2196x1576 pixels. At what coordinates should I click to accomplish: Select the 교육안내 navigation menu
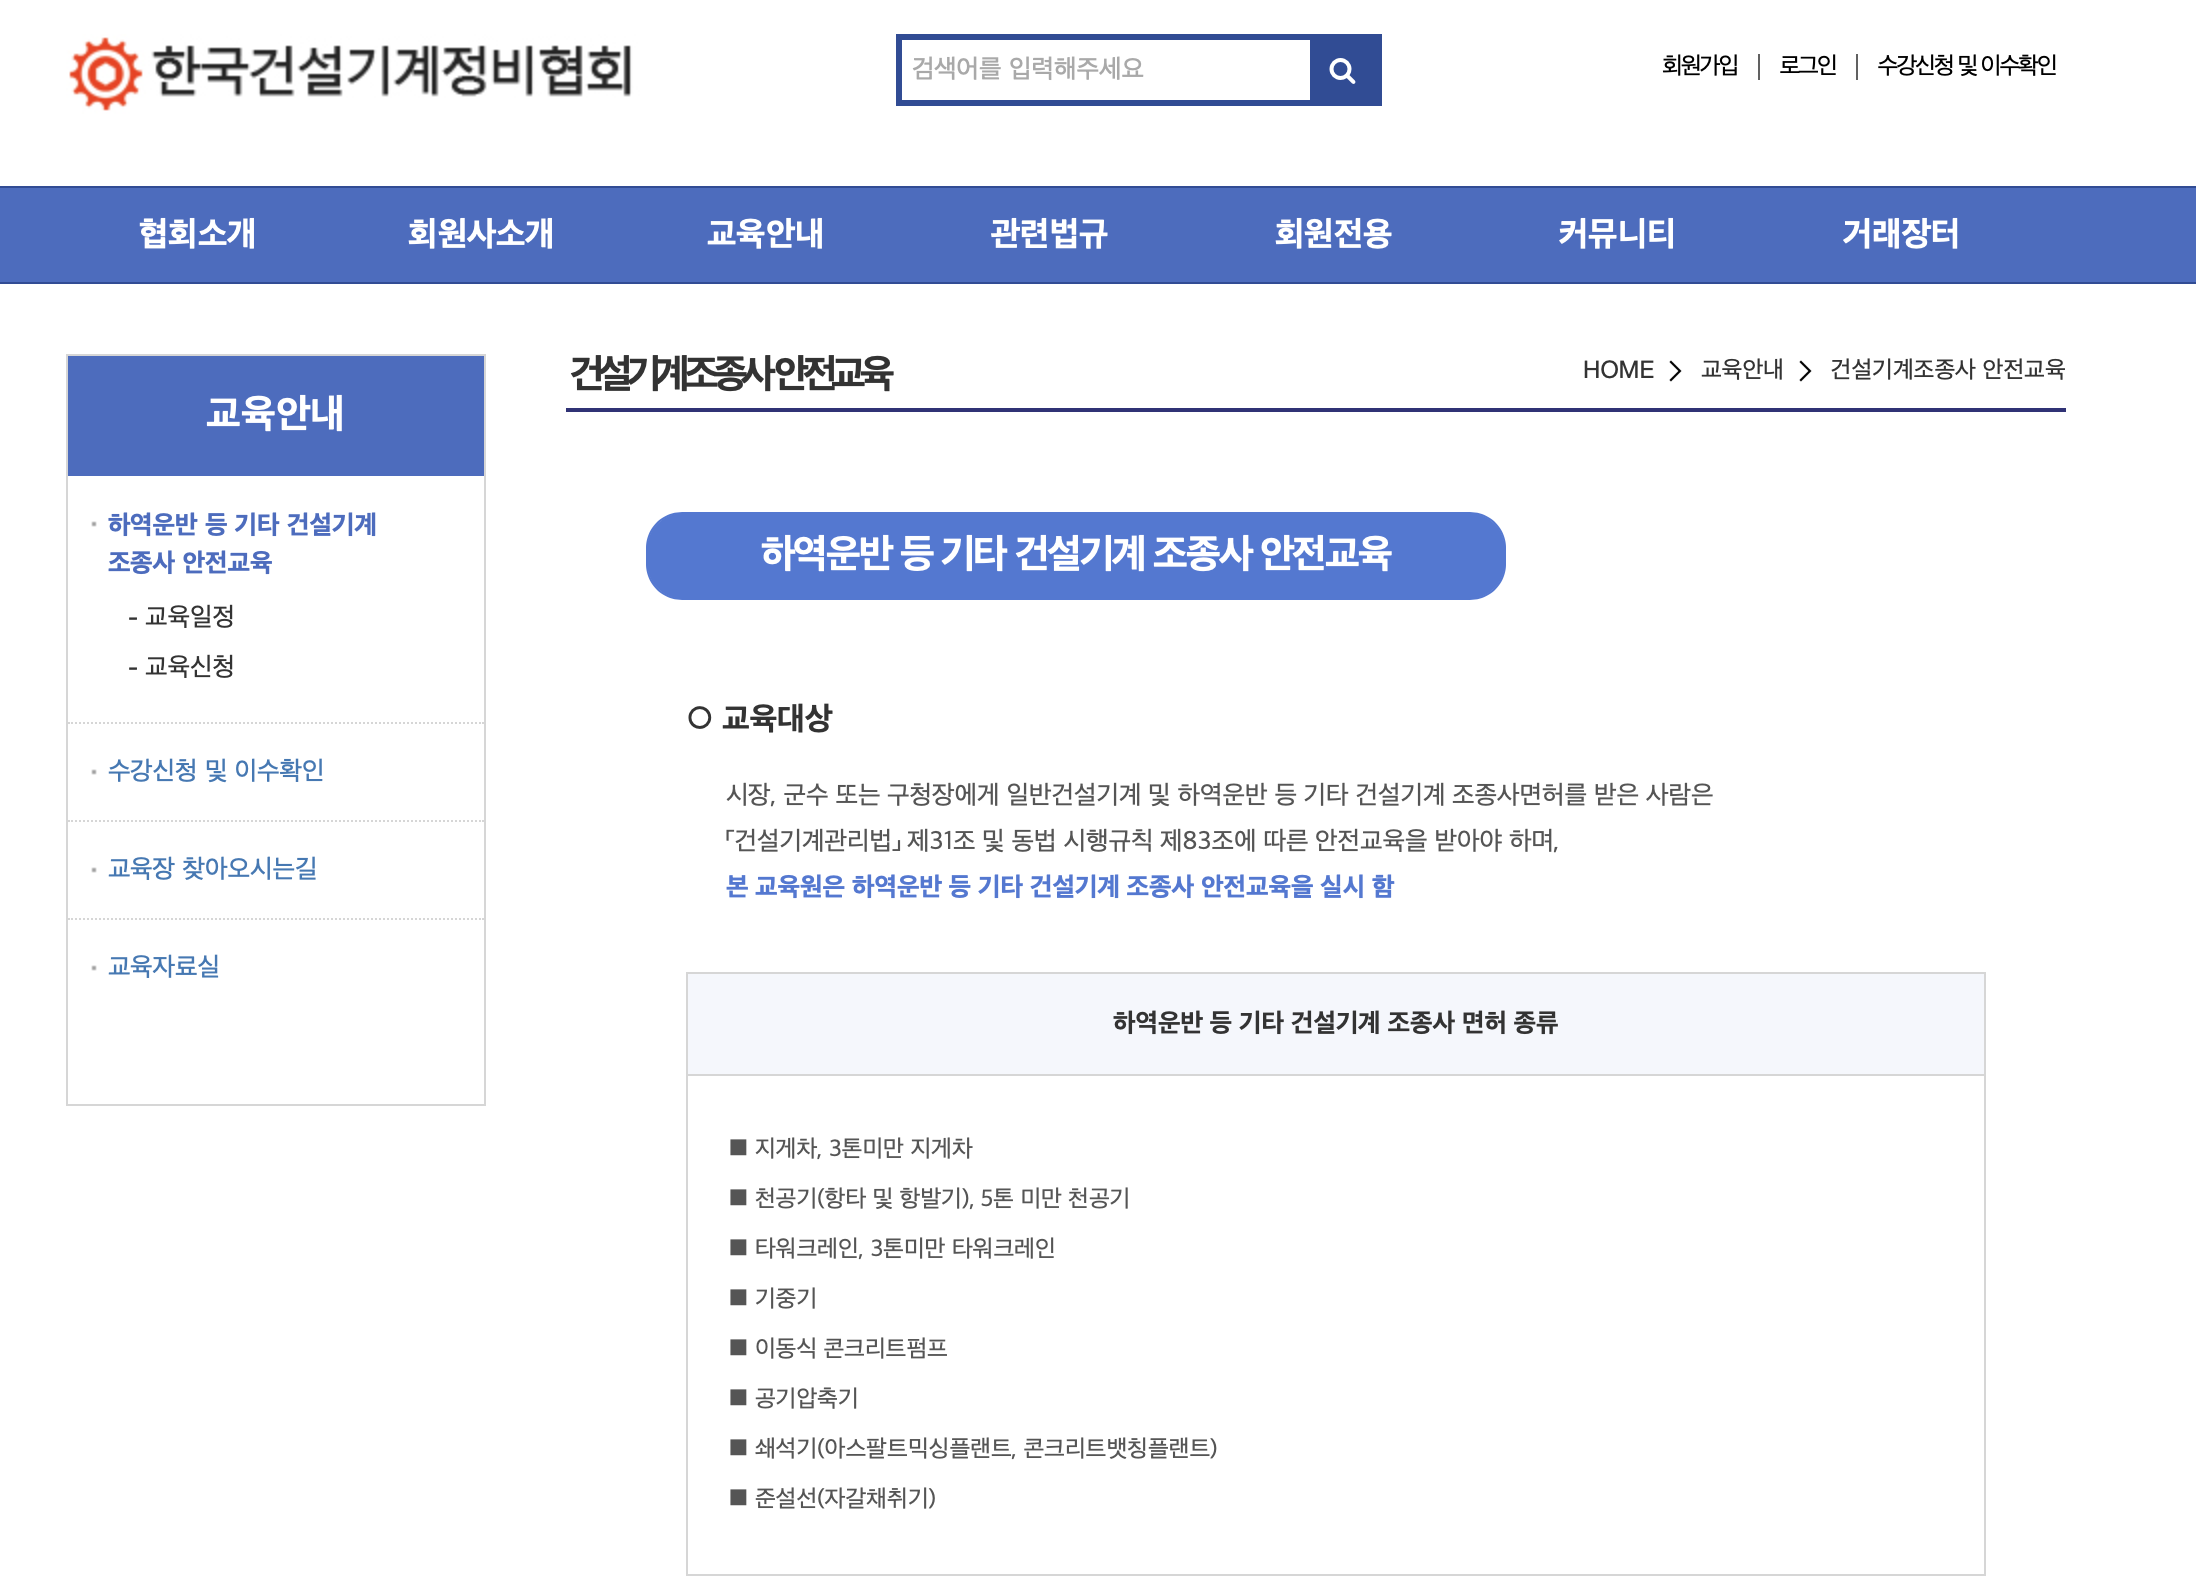766,233
